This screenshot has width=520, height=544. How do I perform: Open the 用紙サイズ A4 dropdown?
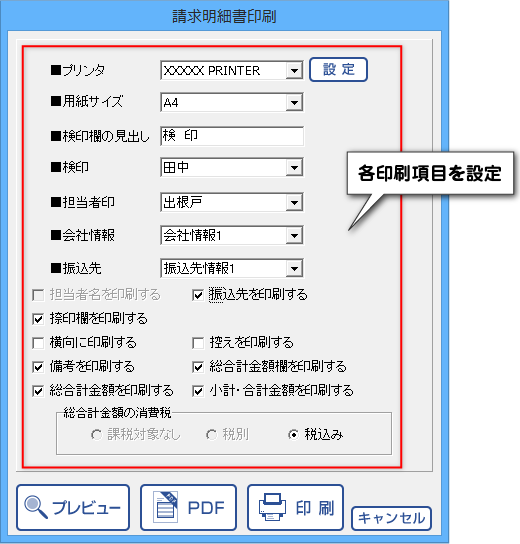pyautogui.click(x=294, y=102)
